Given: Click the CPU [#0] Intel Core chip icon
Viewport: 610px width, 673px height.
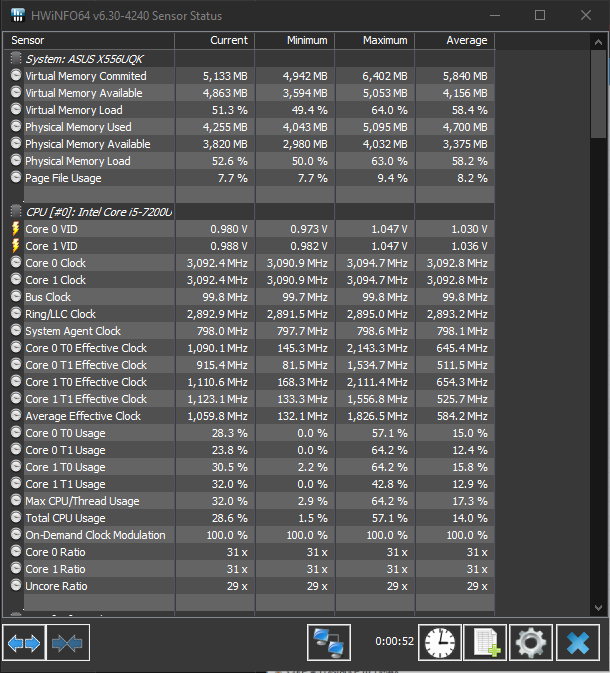Looking at the screenshot, I should pyautogui.click(x=16, y=211).
